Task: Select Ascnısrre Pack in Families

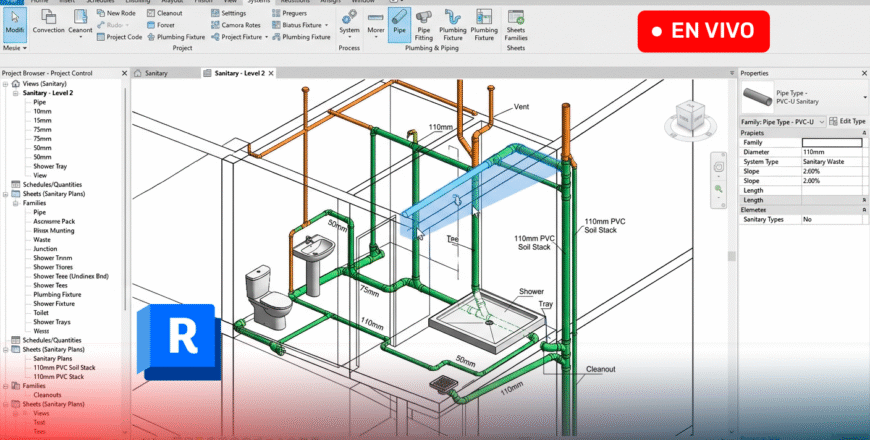Action: [x=54, y=221]
